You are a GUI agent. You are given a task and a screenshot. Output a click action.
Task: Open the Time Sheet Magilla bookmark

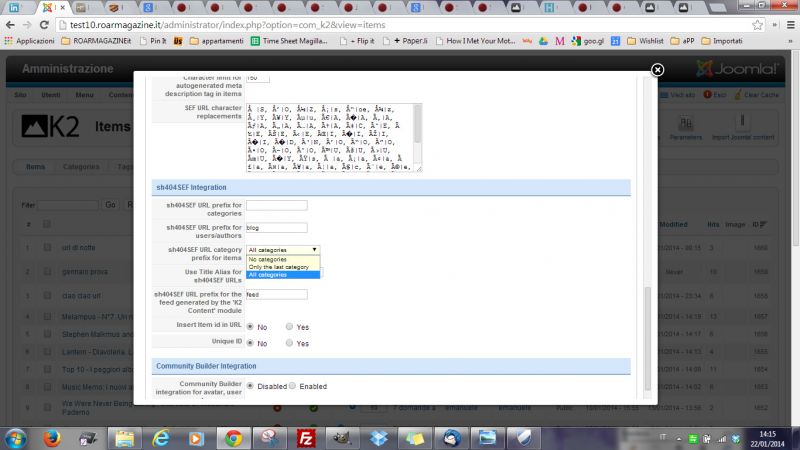(x=289, y=41)
